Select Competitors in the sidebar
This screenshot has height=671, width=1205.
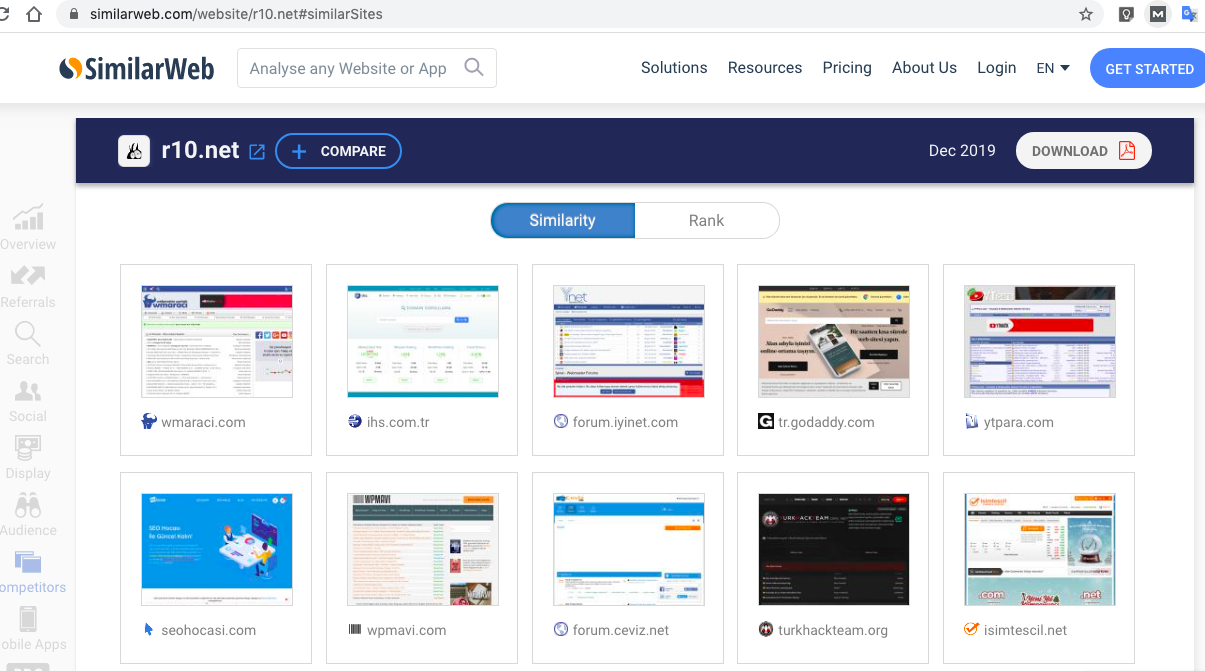coord(30,572)
